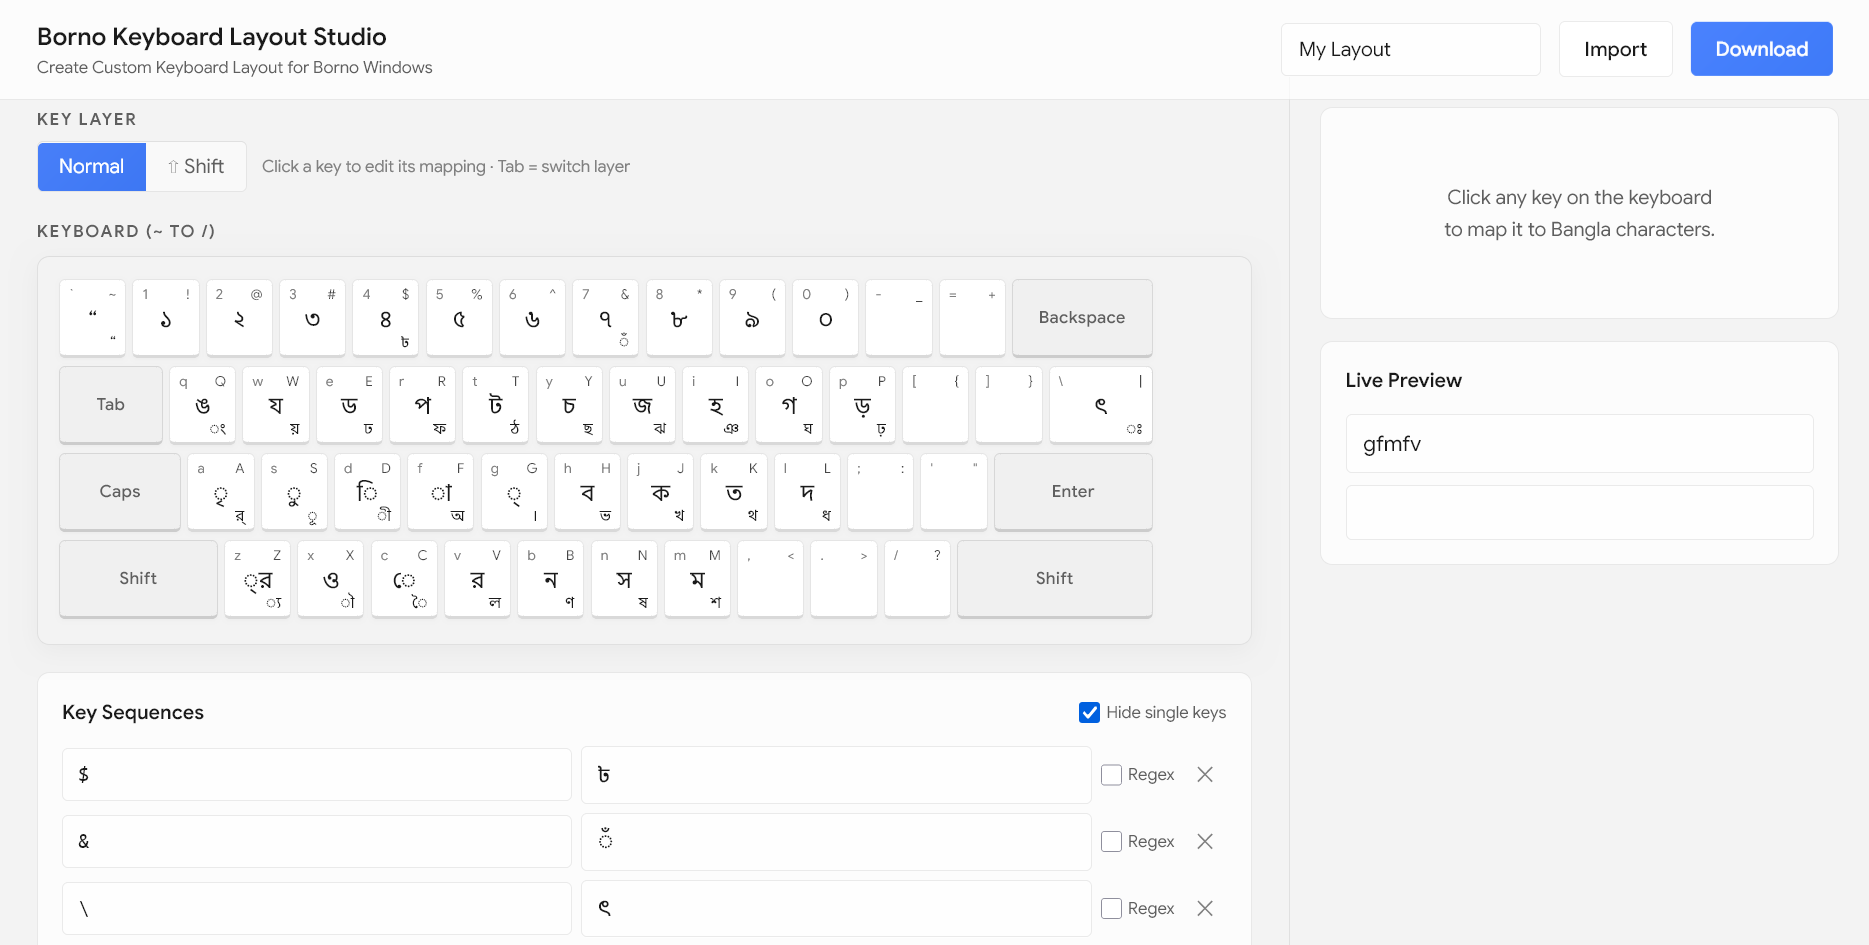Select the n key mapped to স
The width and height of the screenshot is (1869, 945).
[624, 579]
